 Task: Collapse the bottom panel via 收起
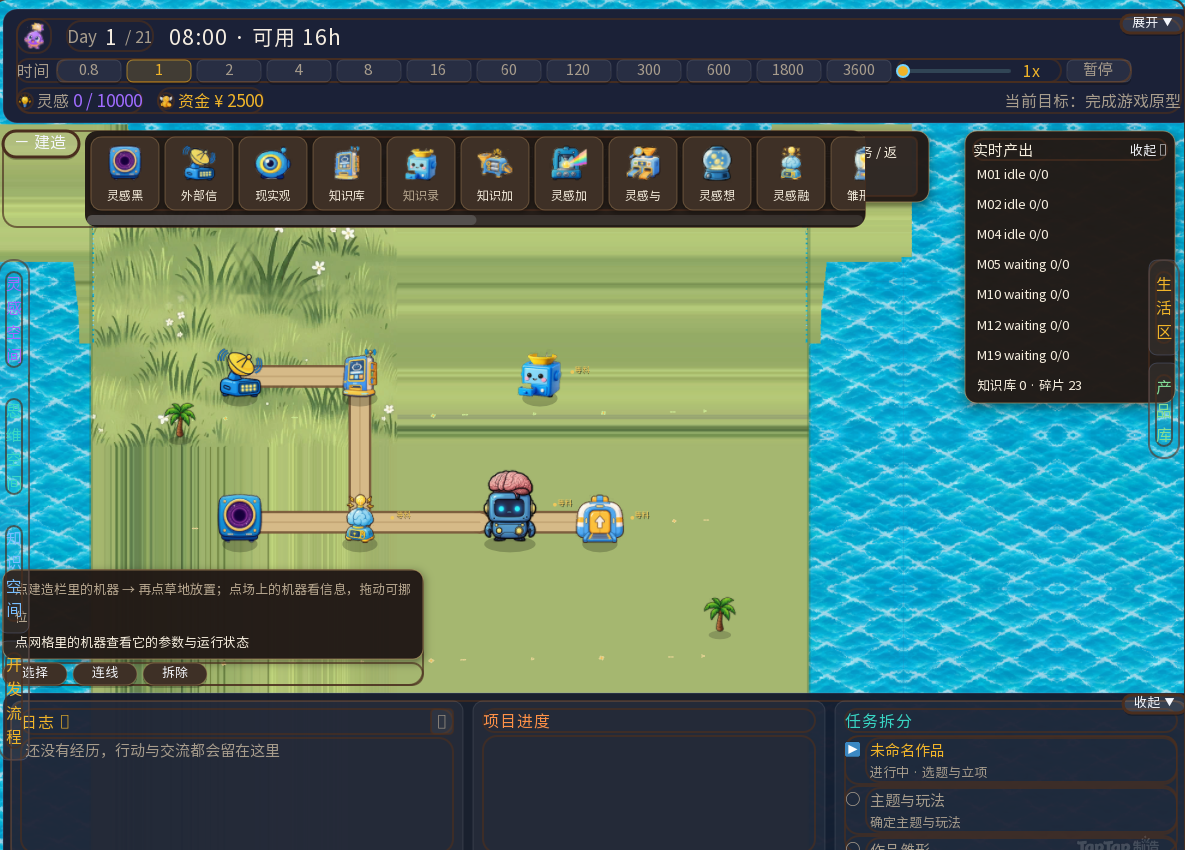click(1153, 702)
